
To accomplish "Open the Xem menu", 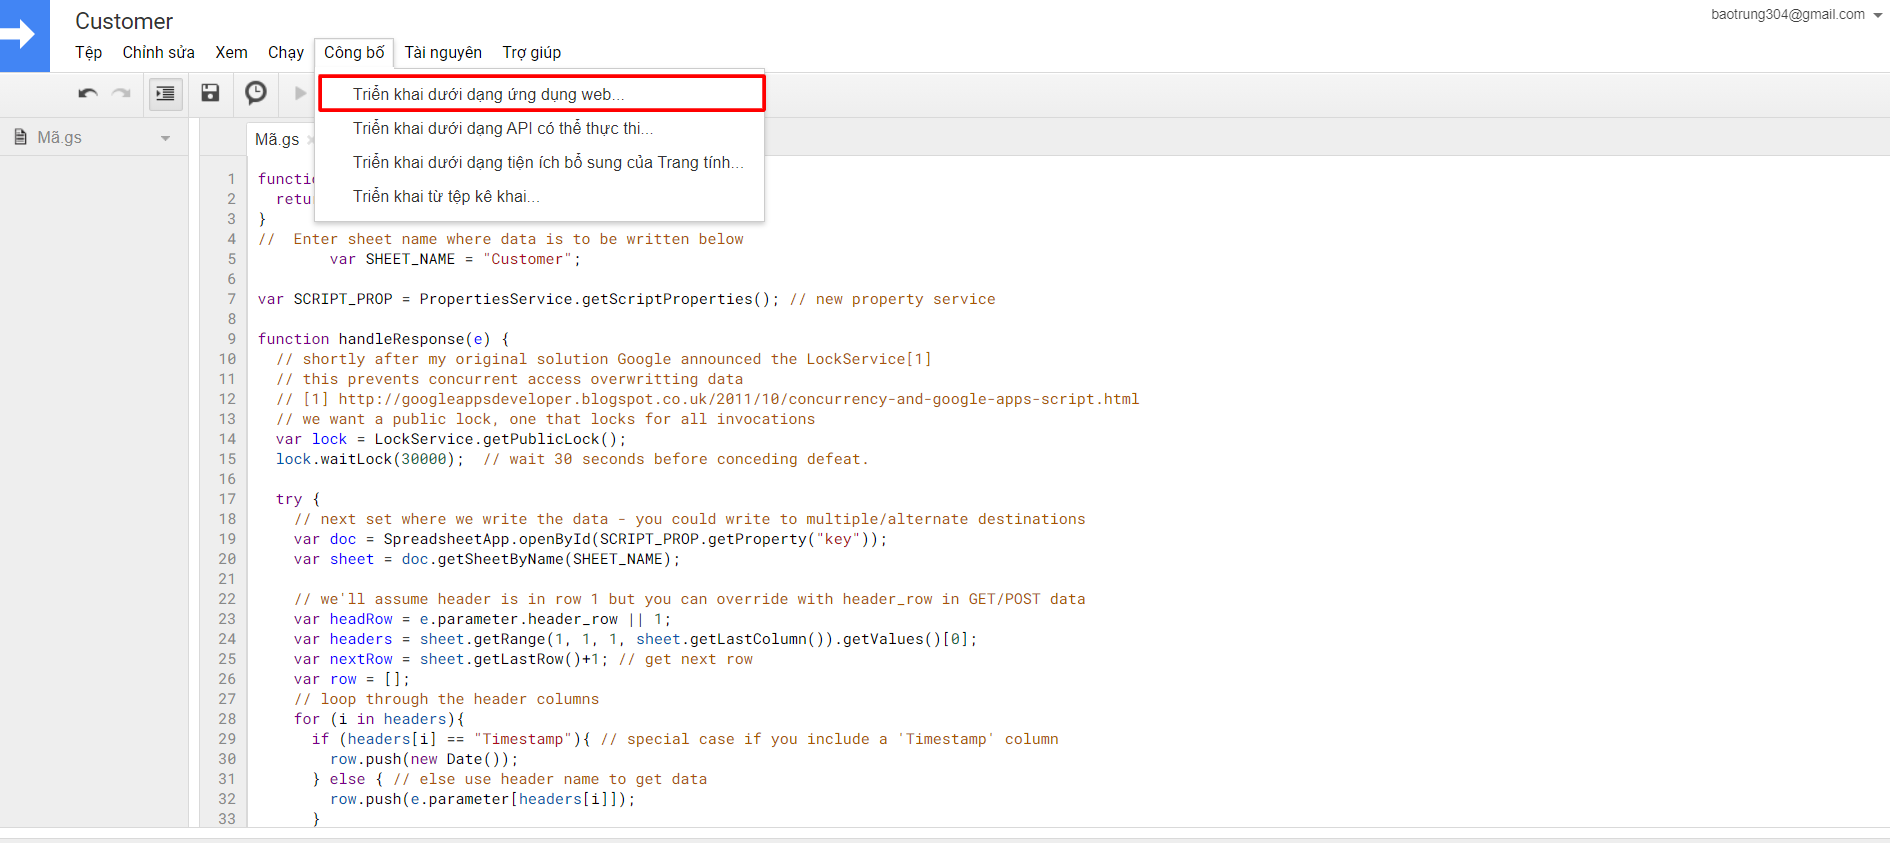I will point(231,52).
